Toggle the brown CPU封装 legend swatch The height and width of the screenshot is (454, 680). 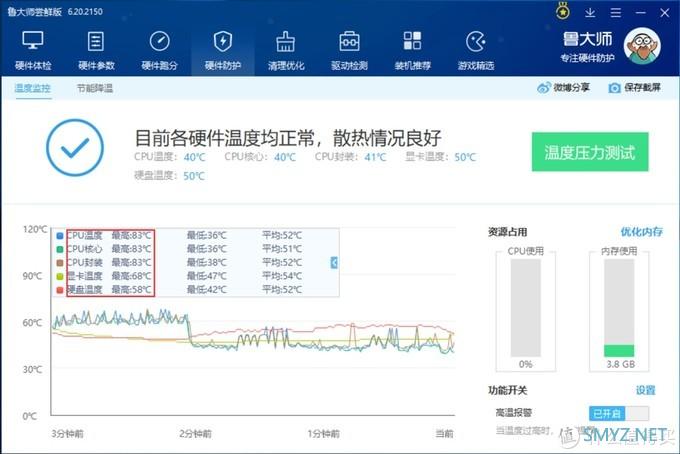pyautogui.click(x=60, y=263)
